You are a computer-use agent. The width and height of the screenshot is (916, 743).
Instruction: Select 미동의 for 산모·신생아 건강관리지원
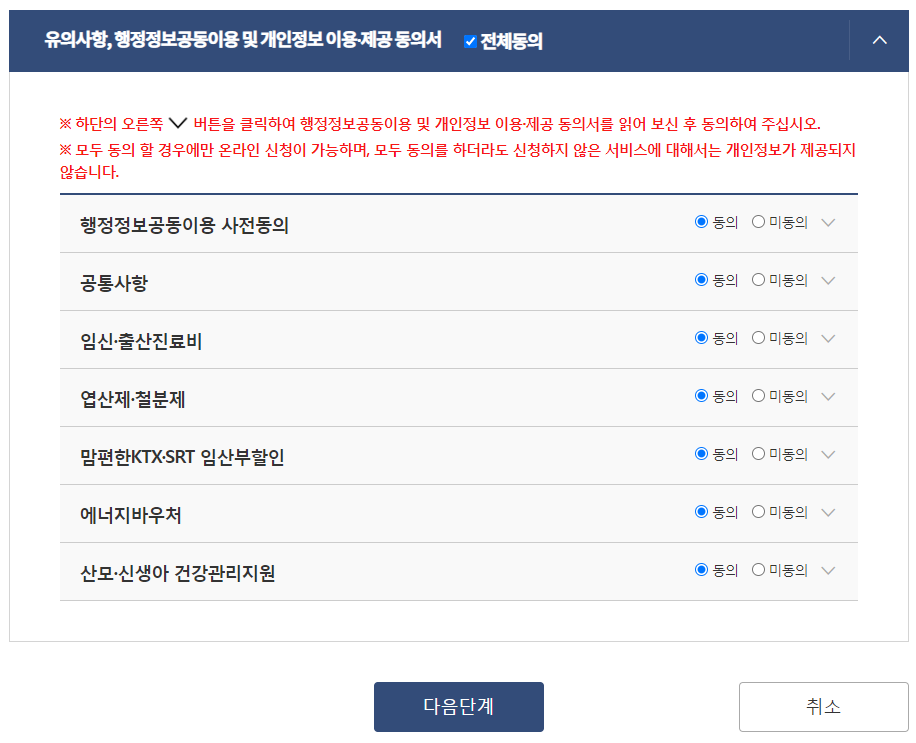pos(758,570)
